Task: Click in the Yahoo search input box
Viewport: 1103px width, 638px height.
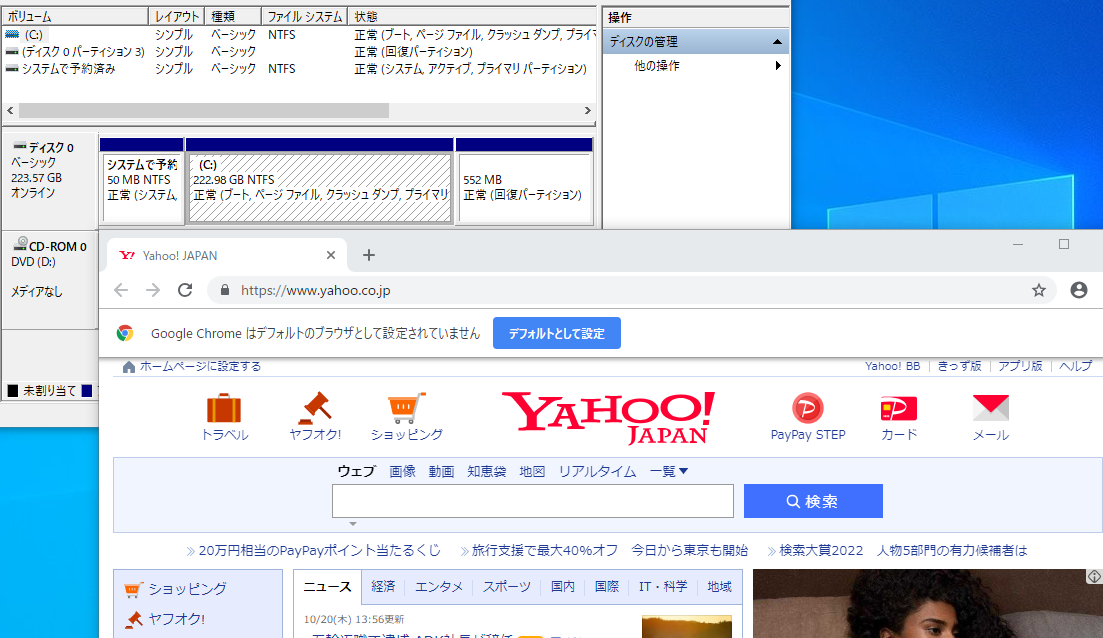Action: coord(533,501)
